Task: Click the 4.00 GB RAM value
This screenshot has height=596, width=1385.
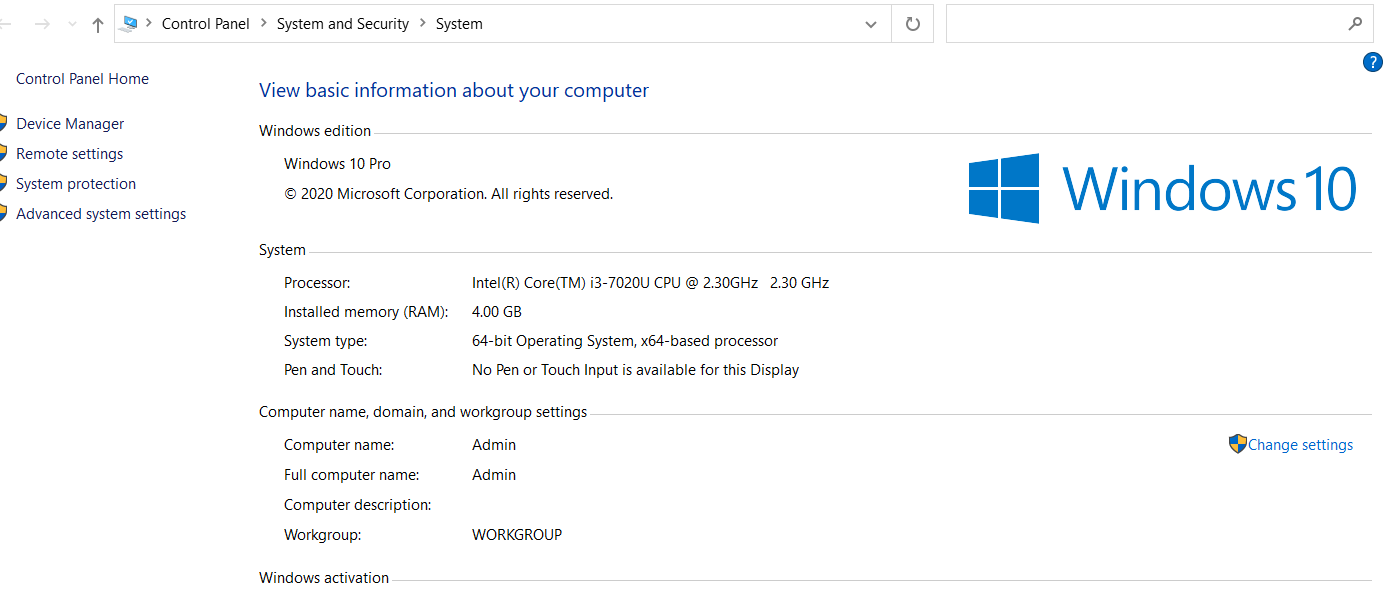Action: point(497,312)
